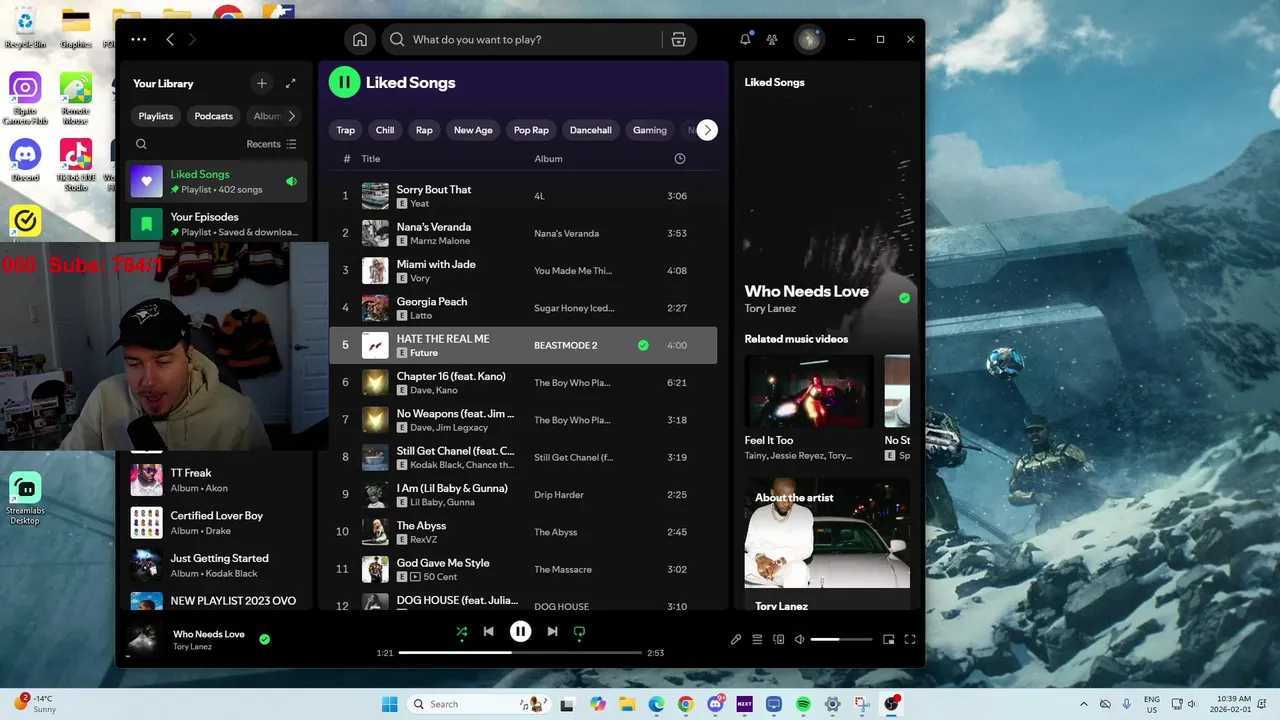
Task: Open the Recycle Bin on the desktop
Action: click(x=25, y=27)
